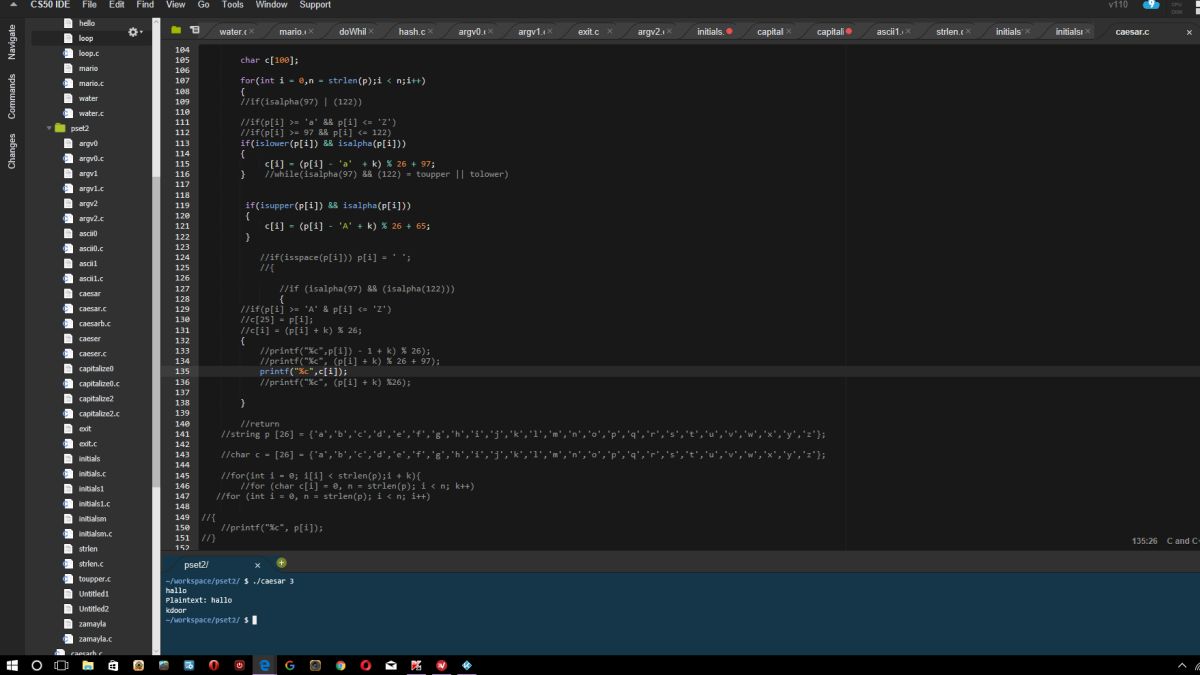Open the Navigate side panel
This screenshot has height=675, width=1200.
pos(12,42)
